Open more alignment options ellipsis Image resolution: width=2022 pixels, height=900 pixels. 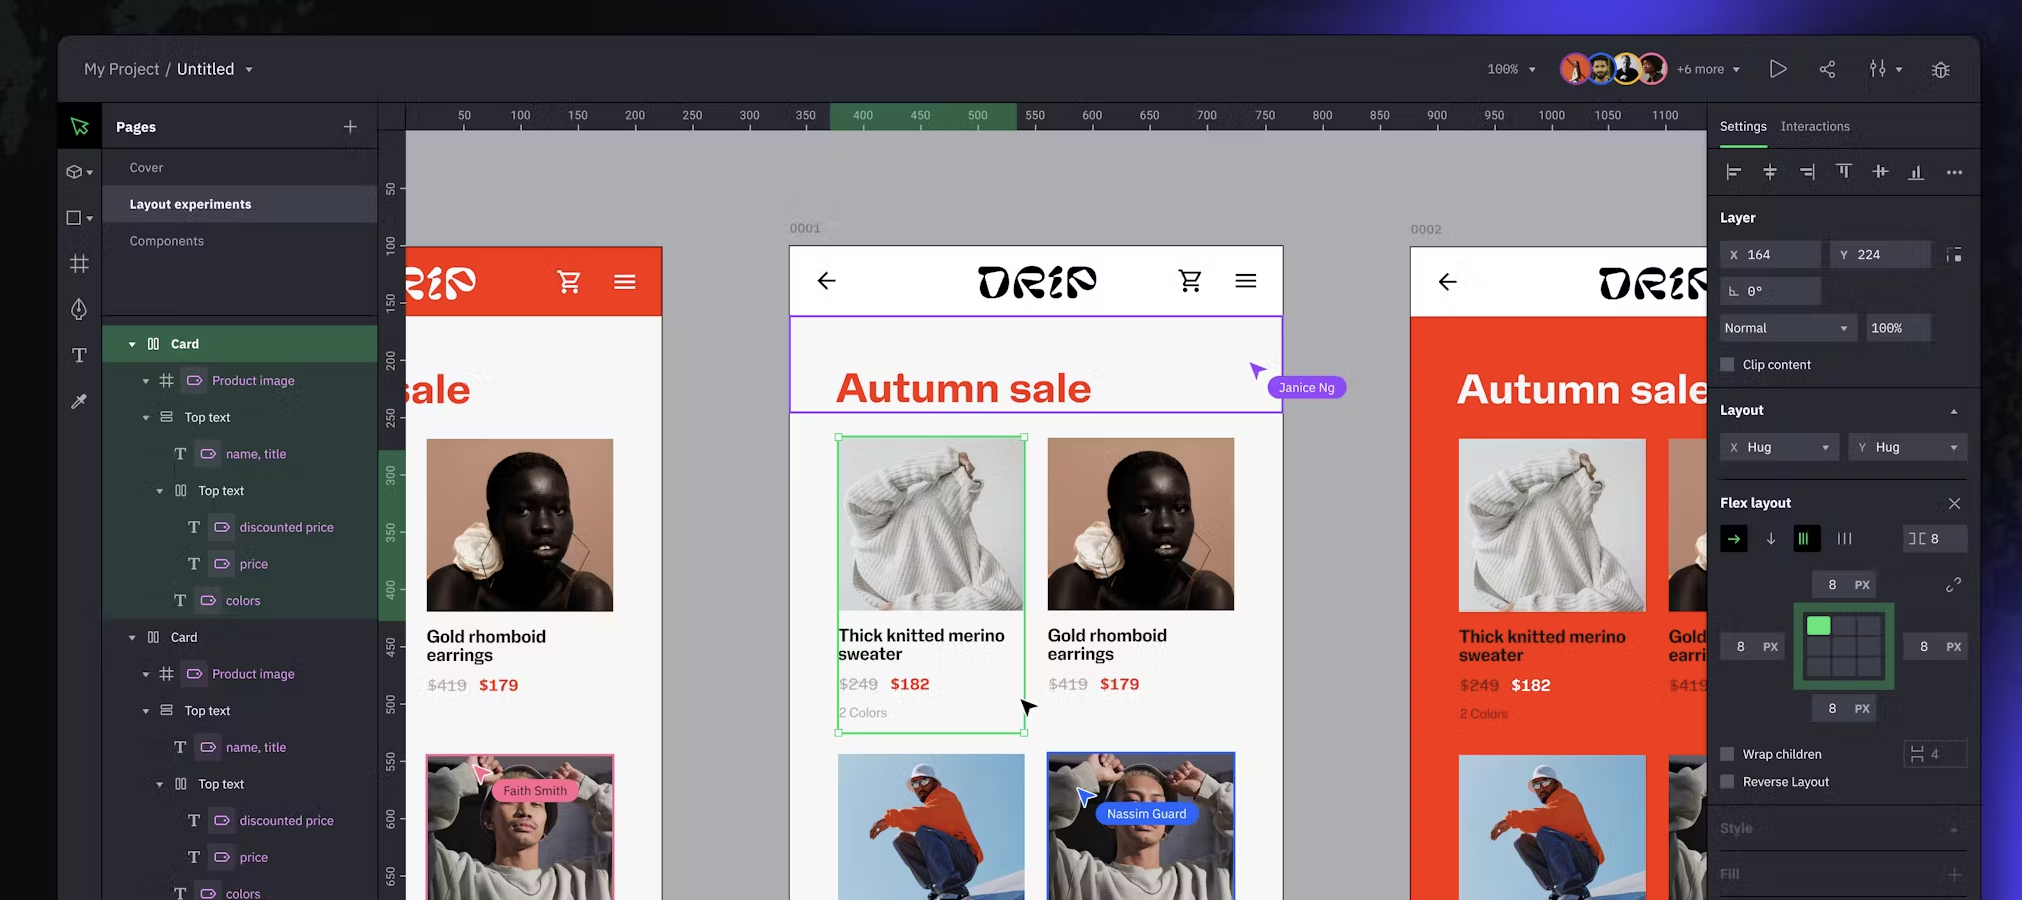click(1954, 172)
